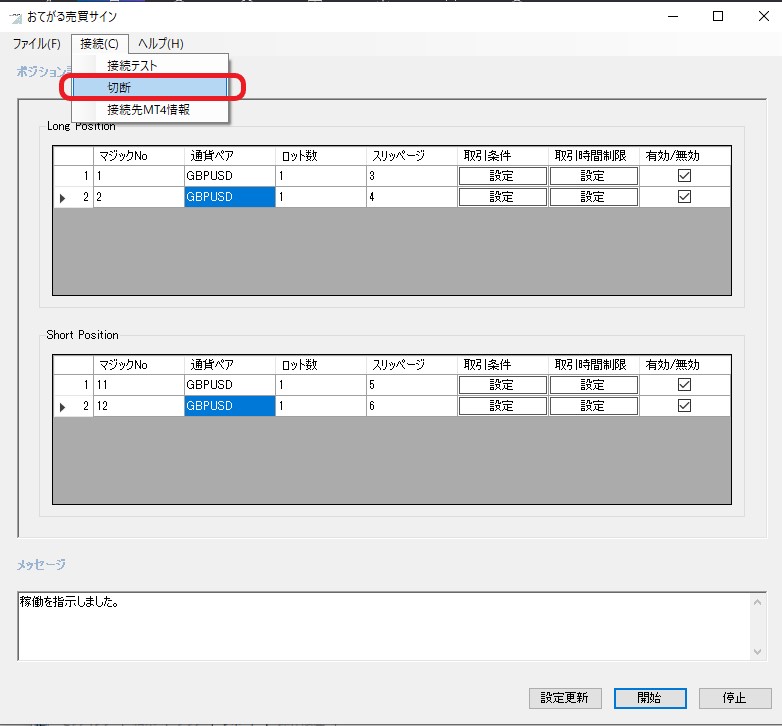Click 取引条件 設定 for Short Position magic 11
Screen dimensions: 782x726
click(502, 385)
